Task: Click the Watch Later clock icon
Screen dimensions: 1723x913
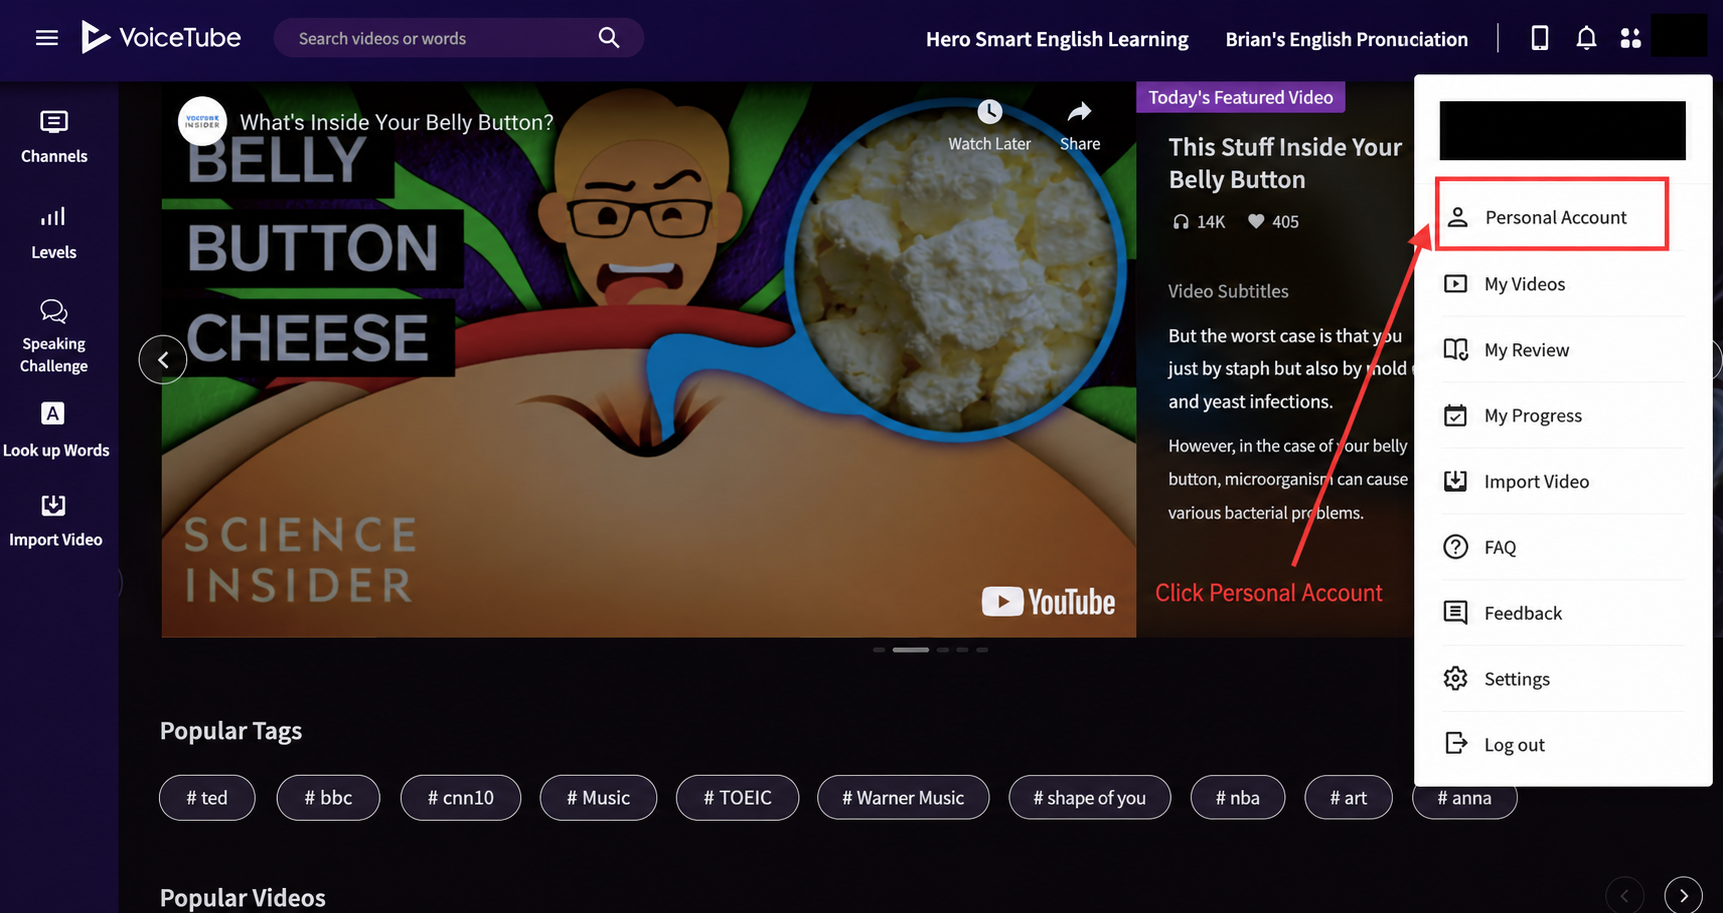Action: pyautogui.click(x=989, y=112)
